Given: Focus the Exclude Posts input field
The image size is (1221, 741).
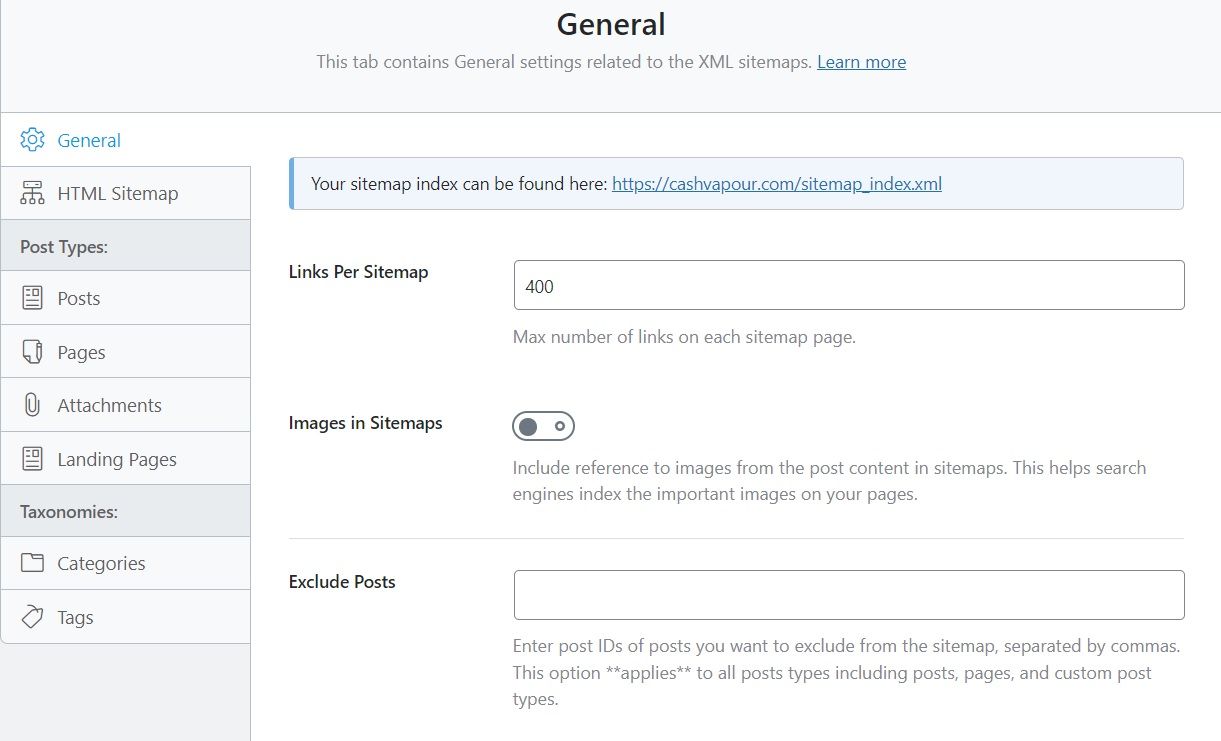Looking at the screenshot, I should coord(848,595).
